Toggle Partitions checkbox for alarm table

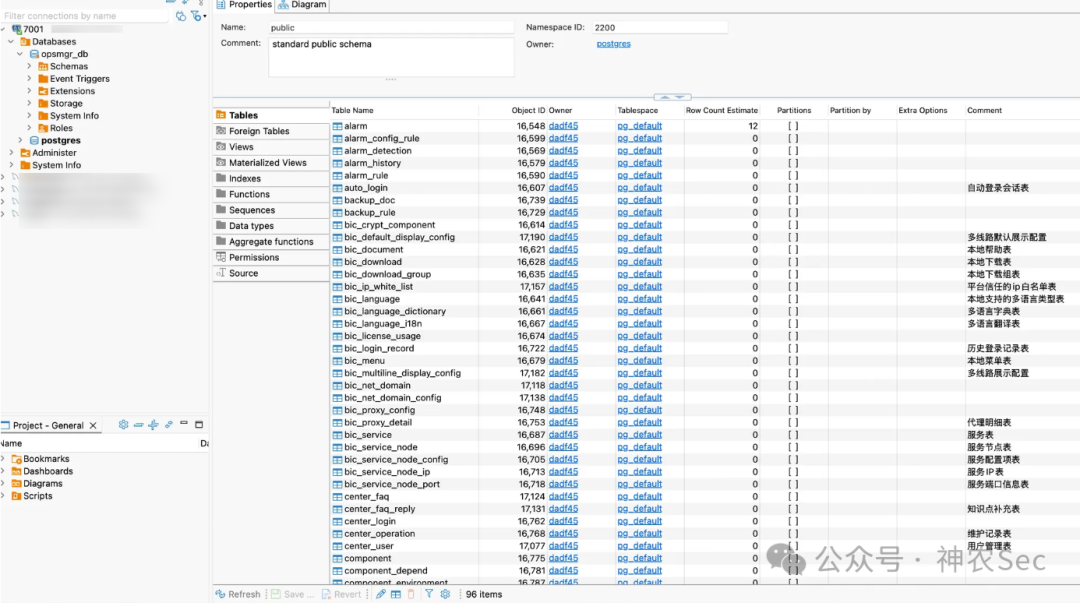click(x=793, y=127)
